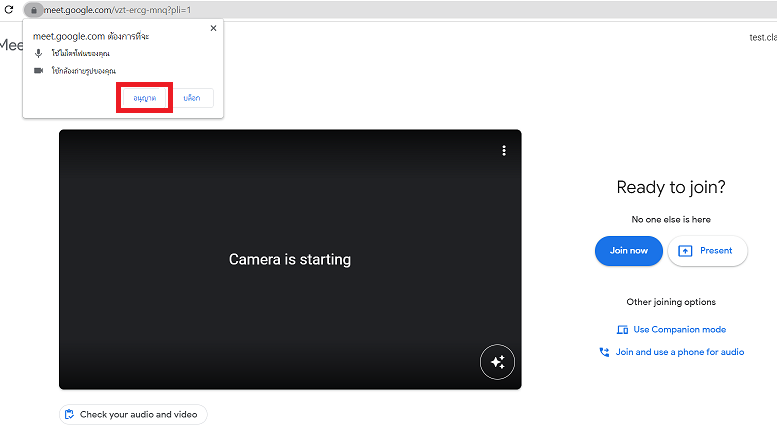
Task: Click Join and use a phone for audio
Action: coord(671,352)
